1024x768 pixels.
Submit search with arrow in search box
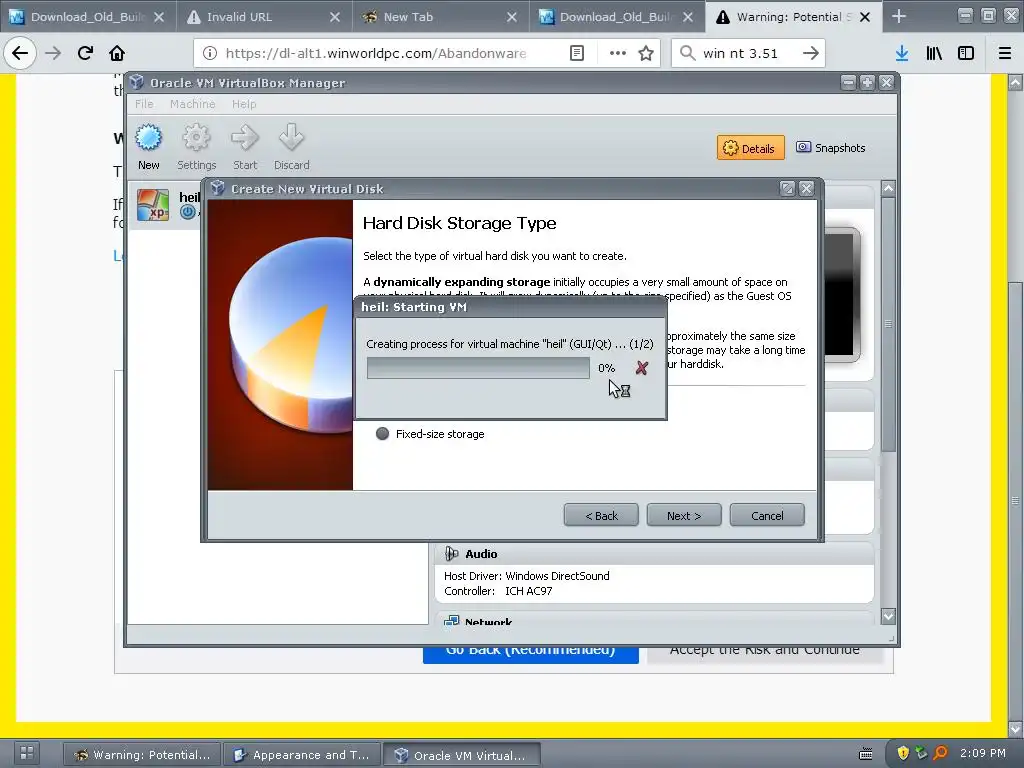(810, 53)
